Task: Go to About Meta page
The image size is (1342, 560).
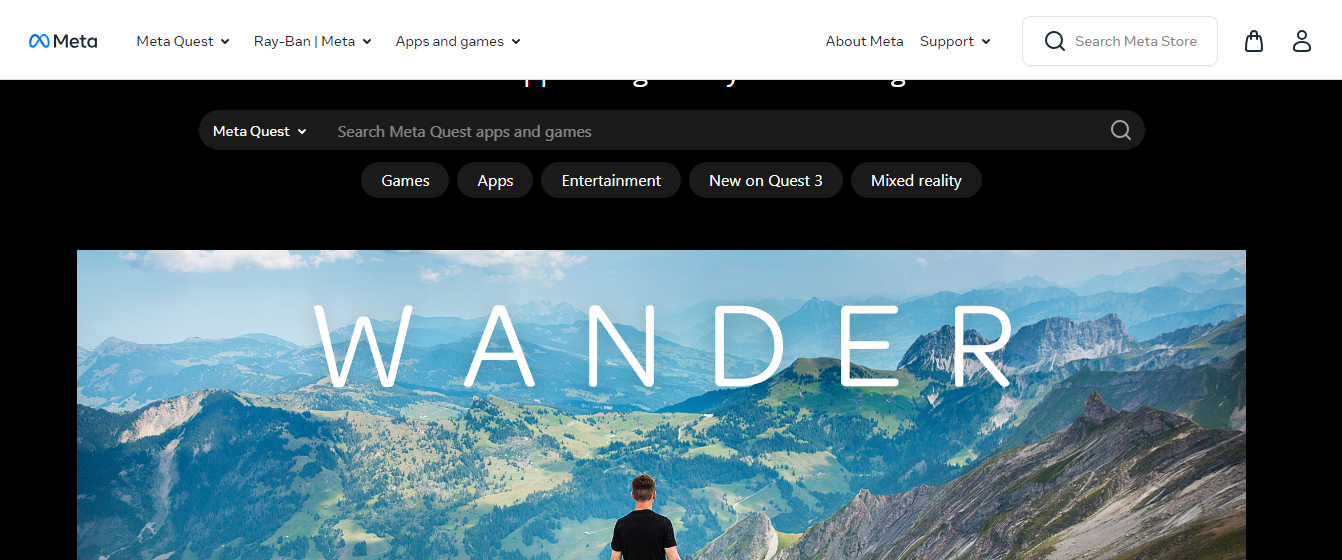Action: 864,41
